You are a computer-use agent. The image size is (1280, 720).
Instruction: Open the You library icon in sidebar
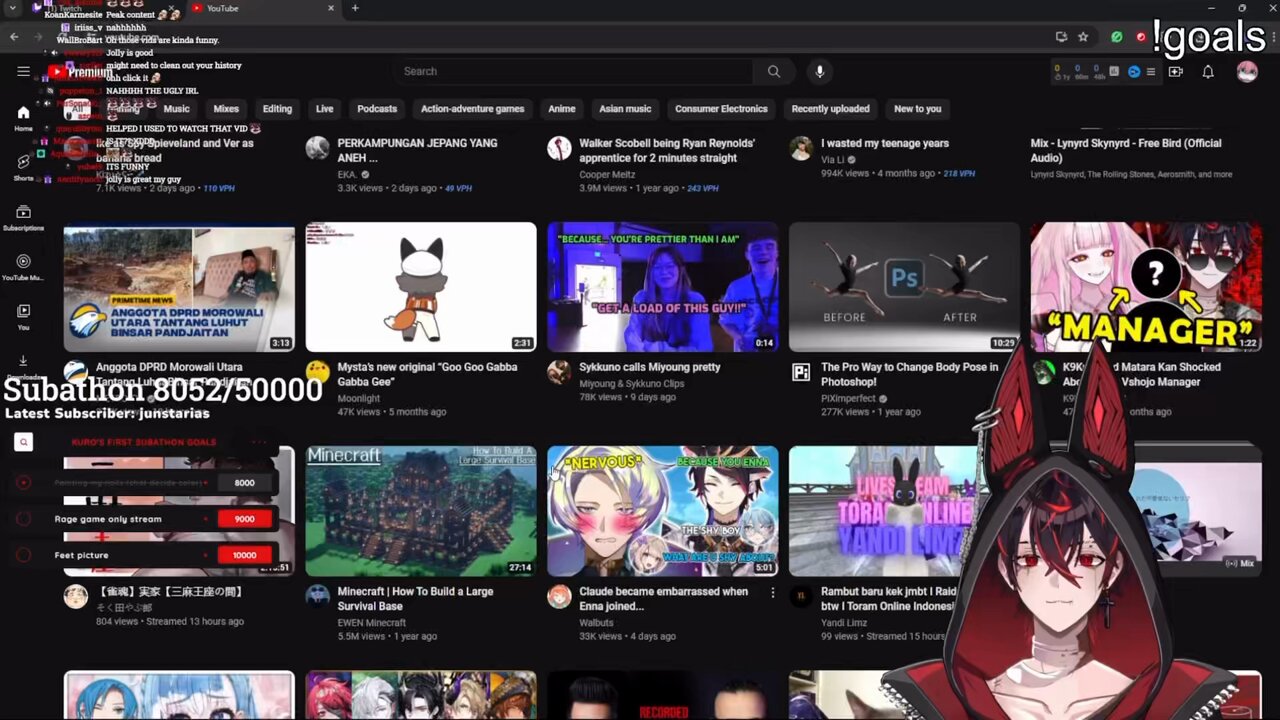(x=23, y=316)
